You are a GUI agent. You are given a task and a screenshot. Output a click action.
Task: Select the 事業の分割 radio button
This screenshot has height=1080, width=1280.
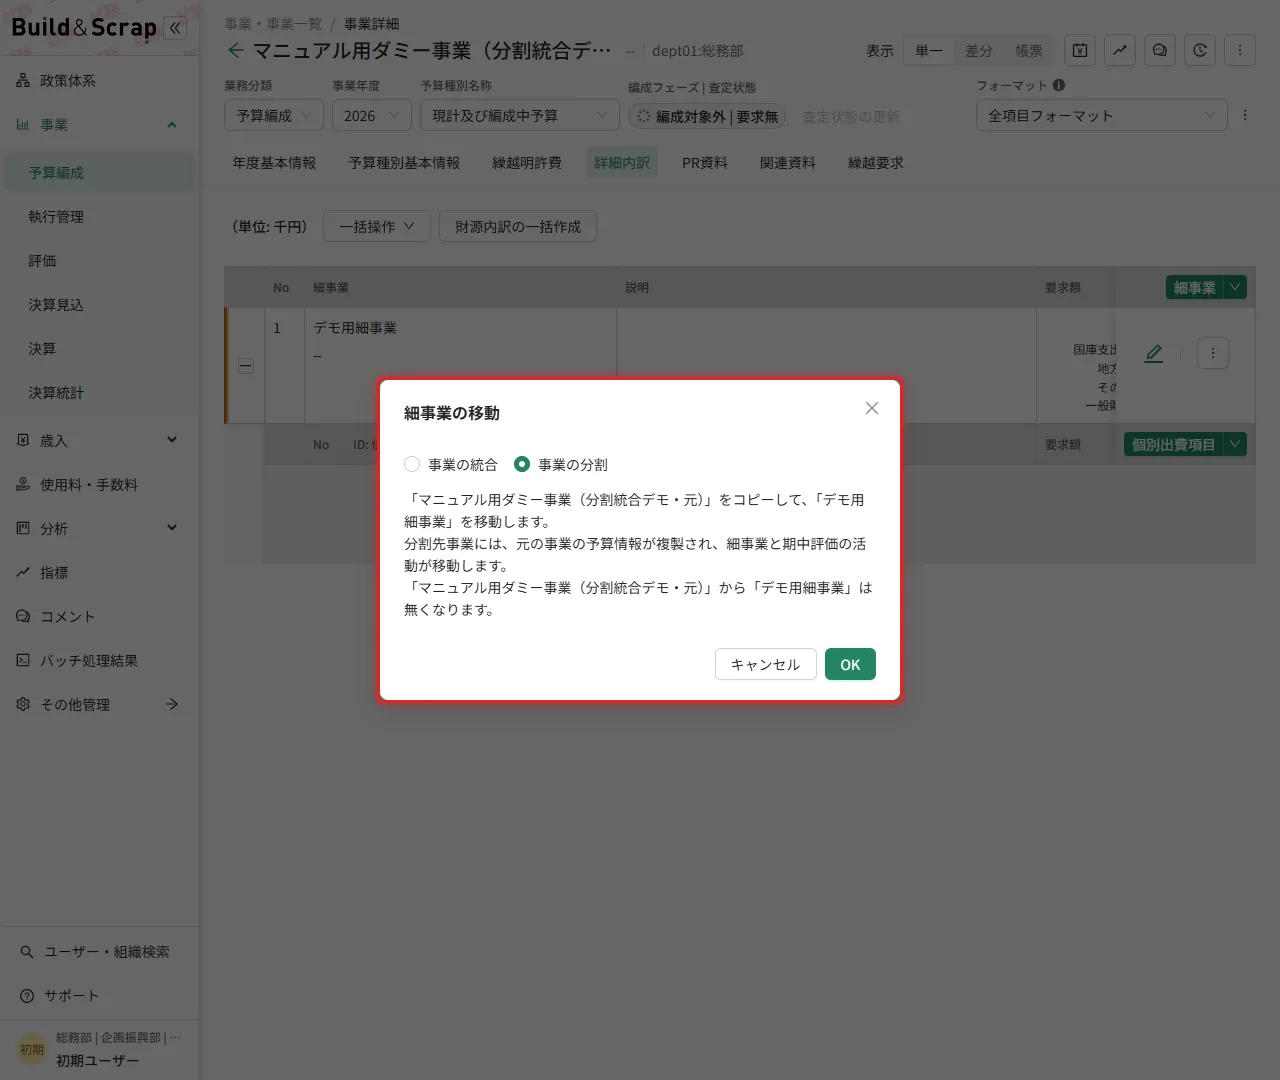(522, 464)
